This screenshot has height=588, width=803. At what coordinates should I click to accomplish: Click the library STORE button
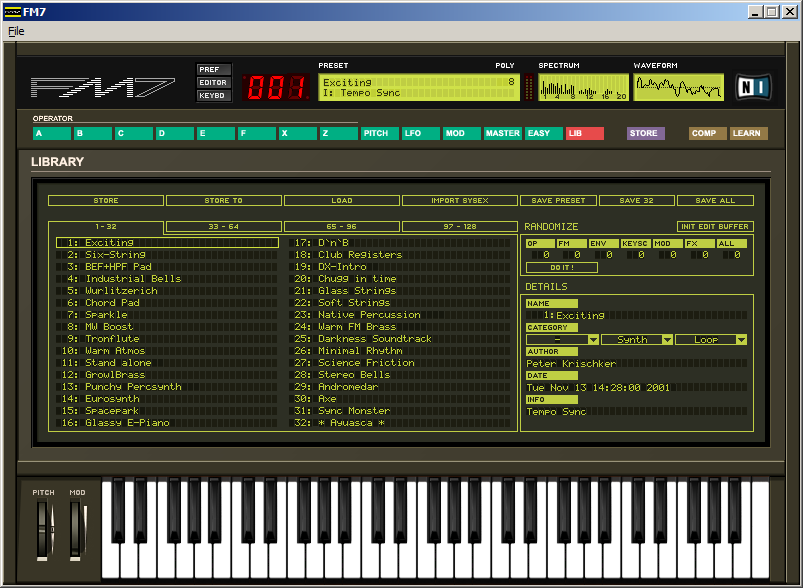(106, 200)
